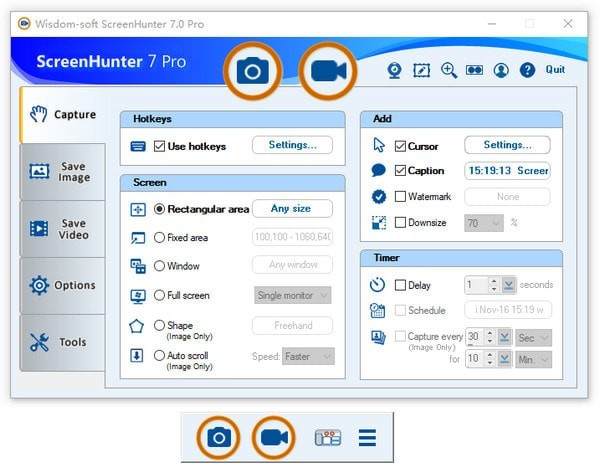The height and width of the screenshot is (468, 600).
Task: Open the webcam icon in header
Action: click(396, 70)
